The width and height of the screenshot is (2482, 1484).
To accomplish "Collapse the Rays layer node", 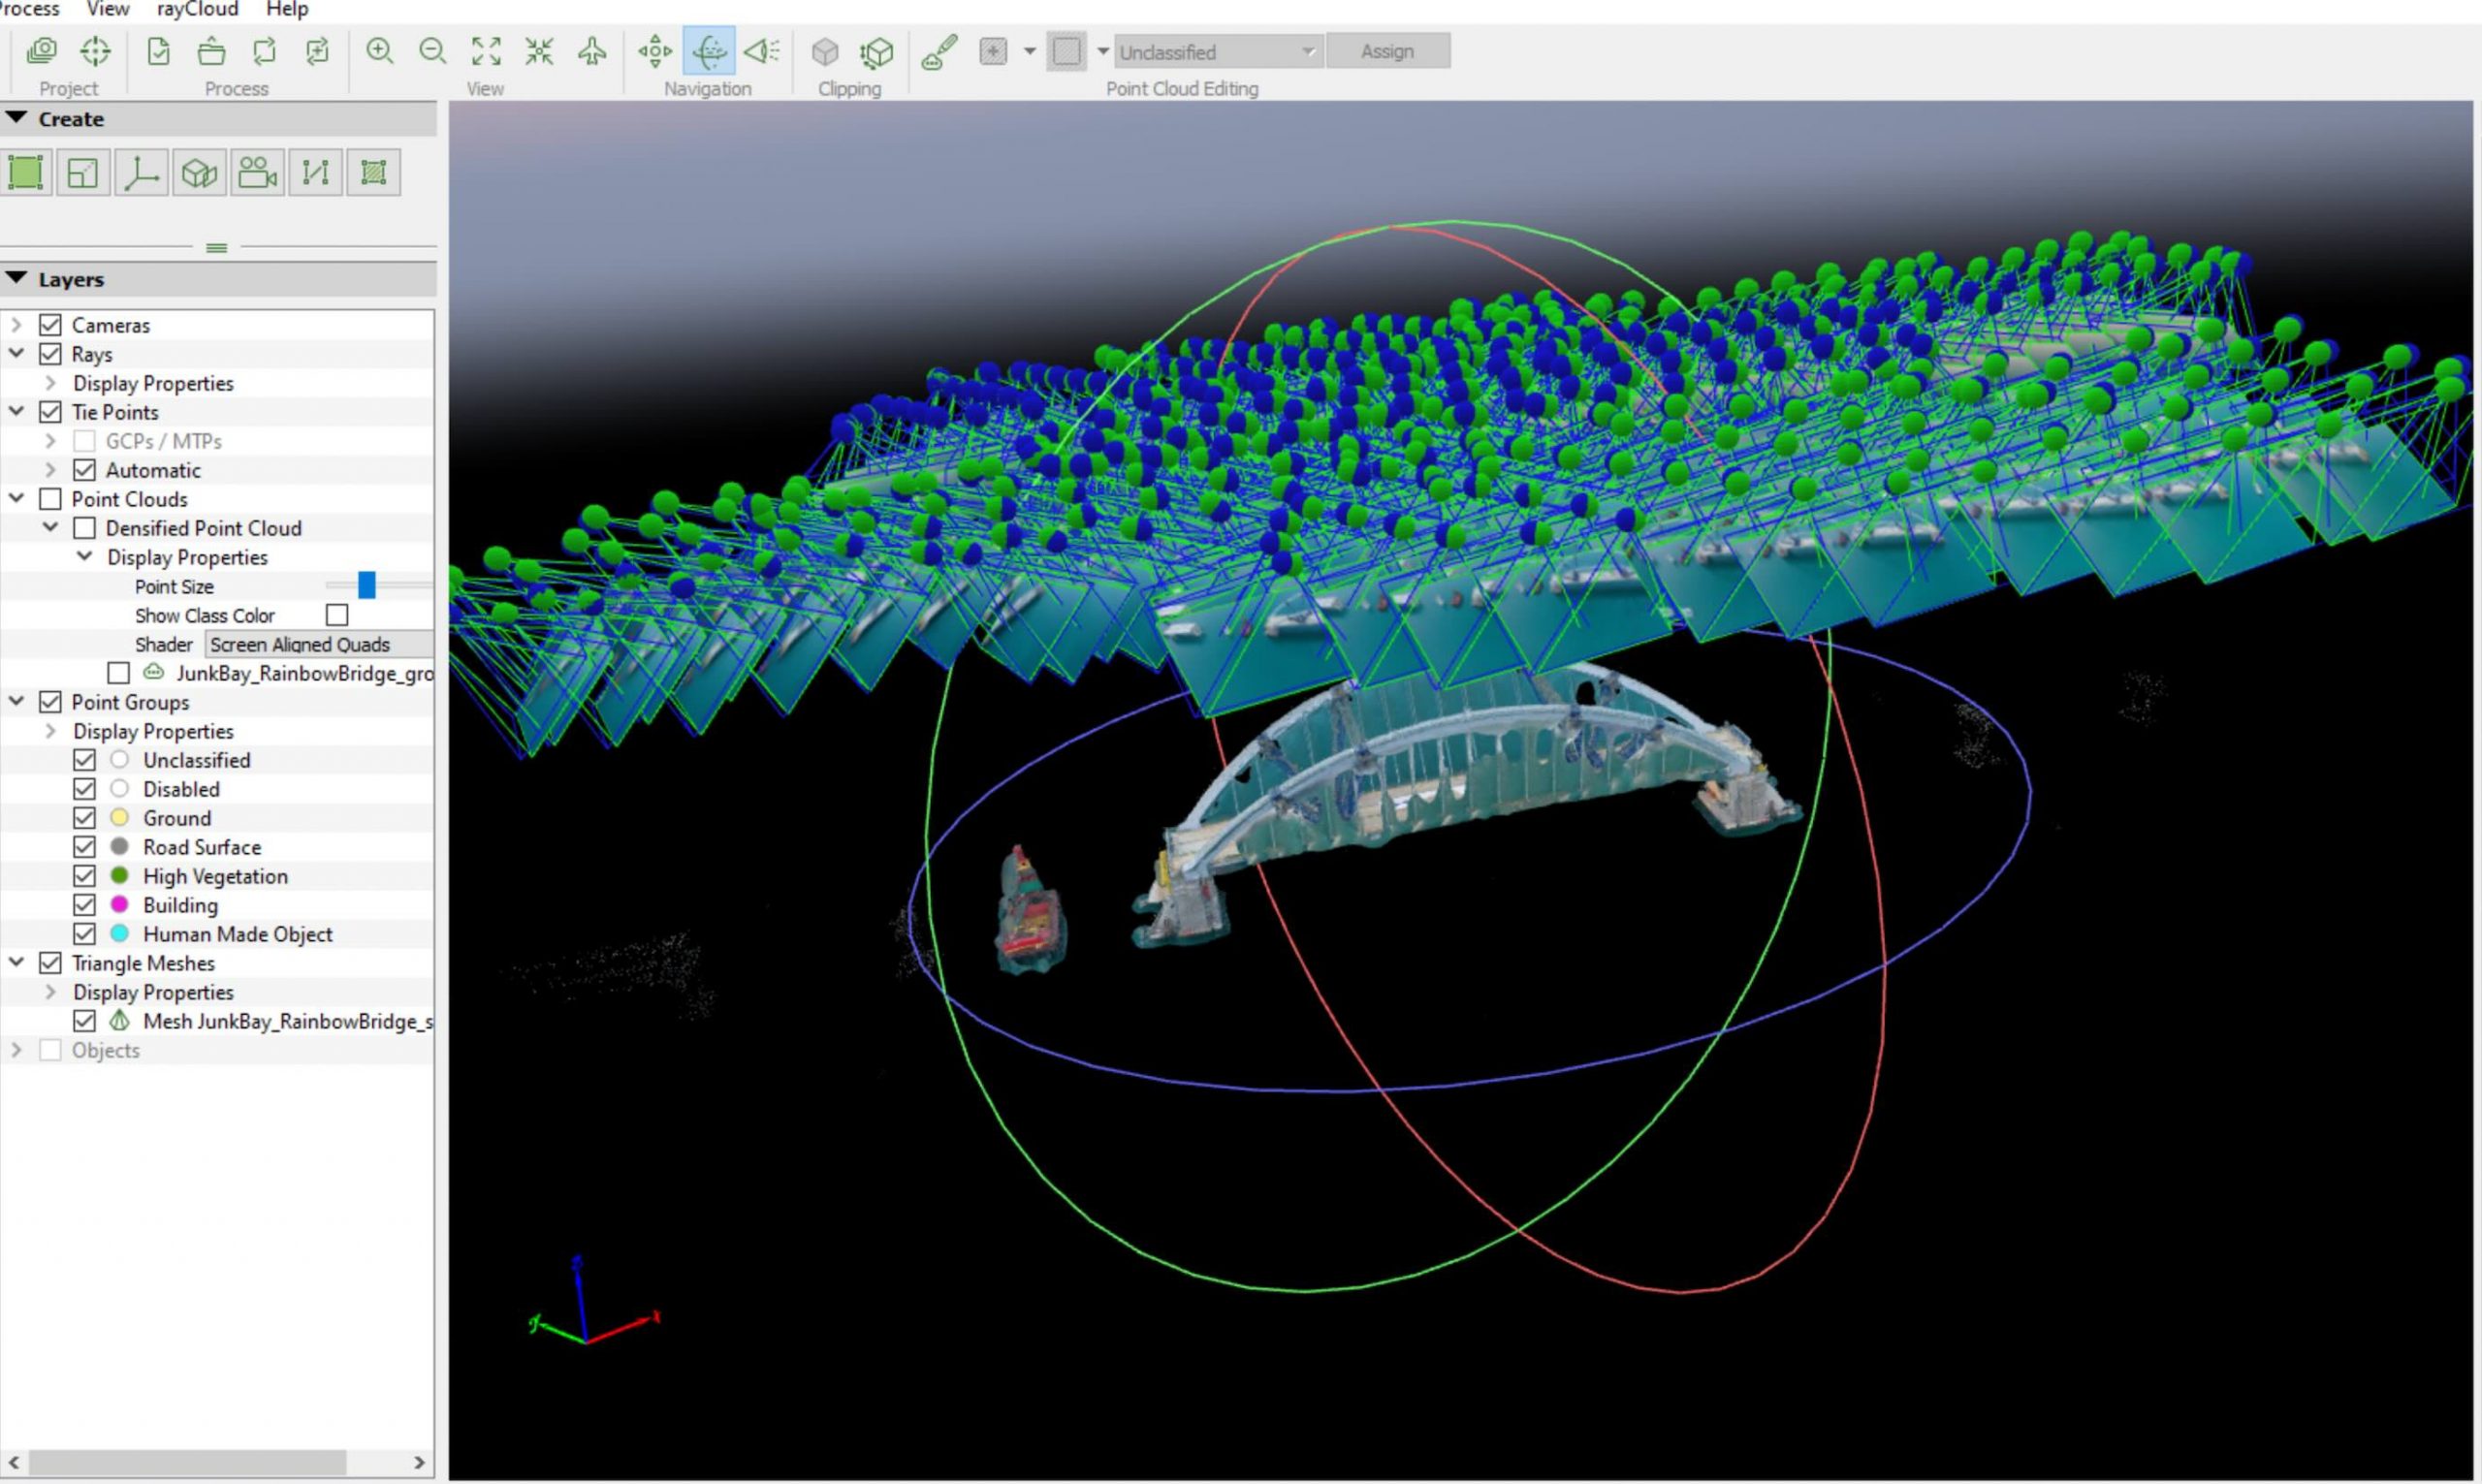I will (x=16, y=353).
